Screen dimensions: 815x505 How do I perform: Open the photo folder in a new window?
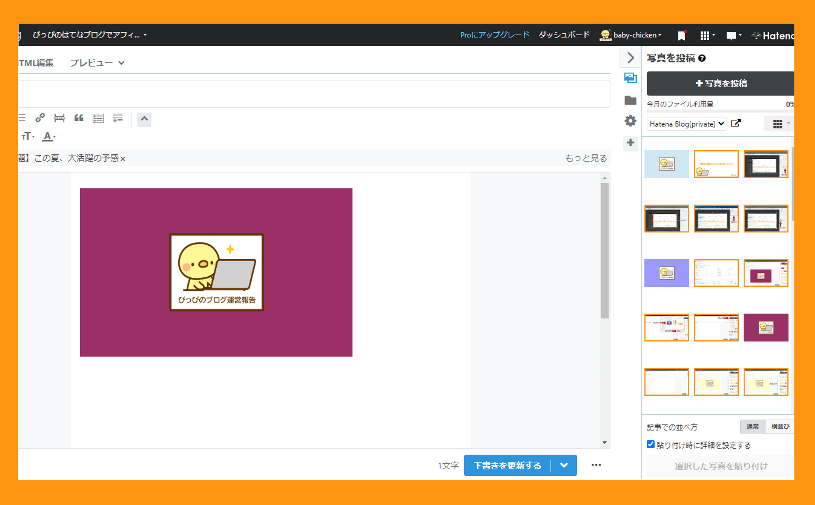click(x=735, y=123)
